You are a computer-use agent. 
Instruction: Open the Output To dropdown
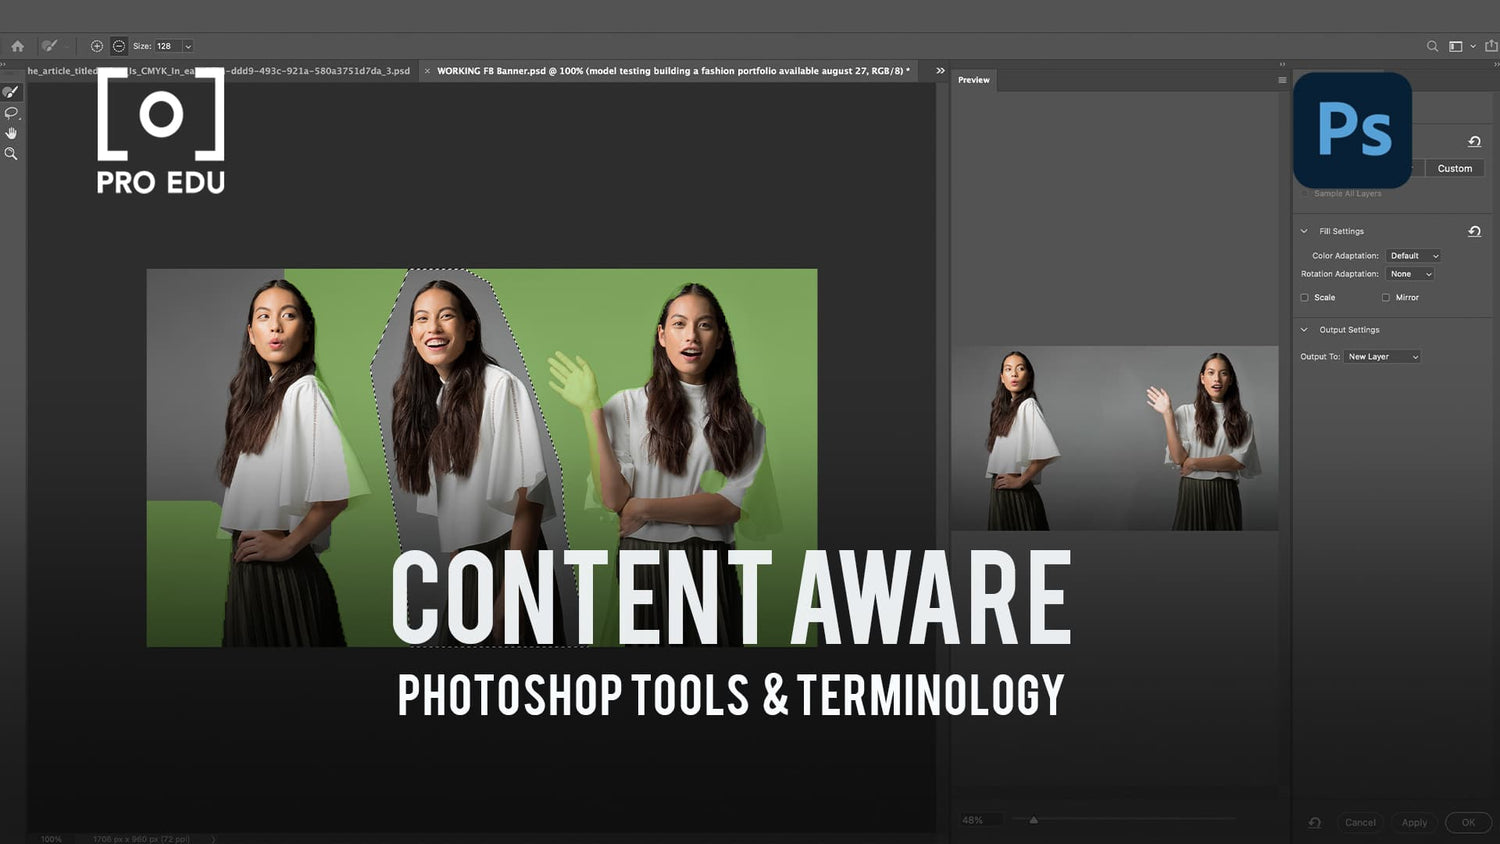tap(1381, 356)
